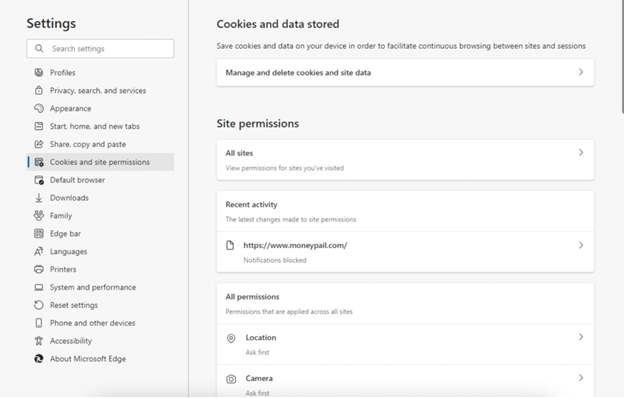Open System and performance

[100, 287]
